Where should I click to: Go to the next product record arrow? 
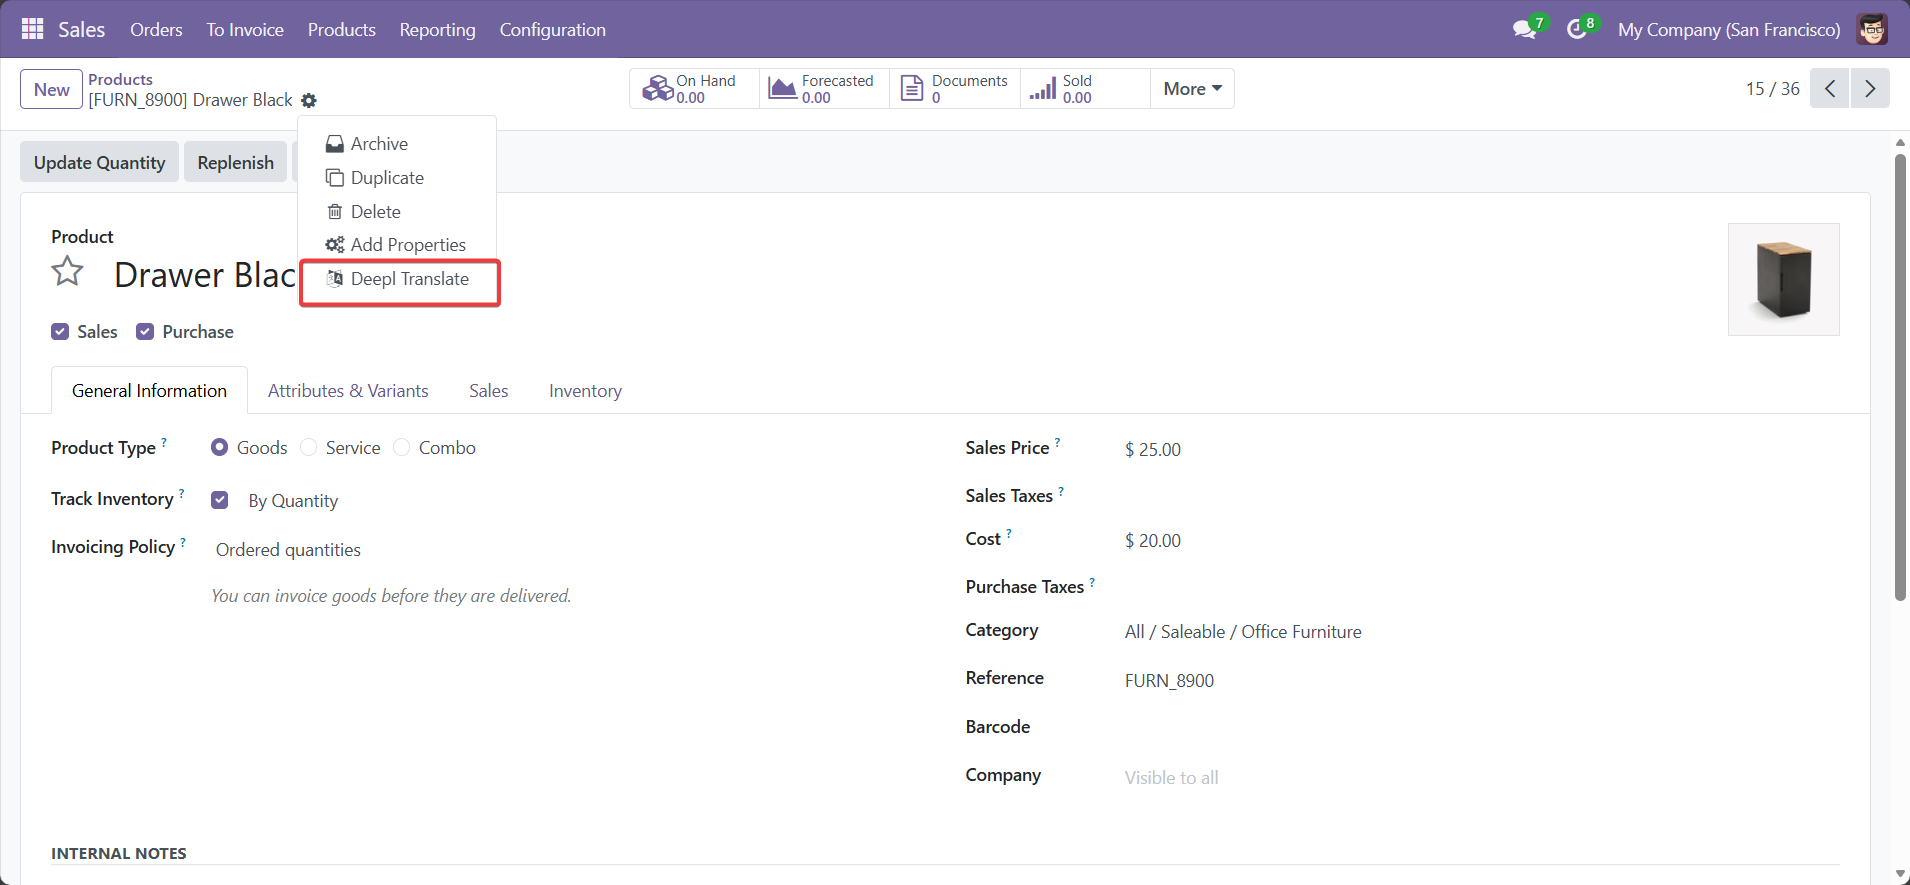click(x=1869, y=88)
